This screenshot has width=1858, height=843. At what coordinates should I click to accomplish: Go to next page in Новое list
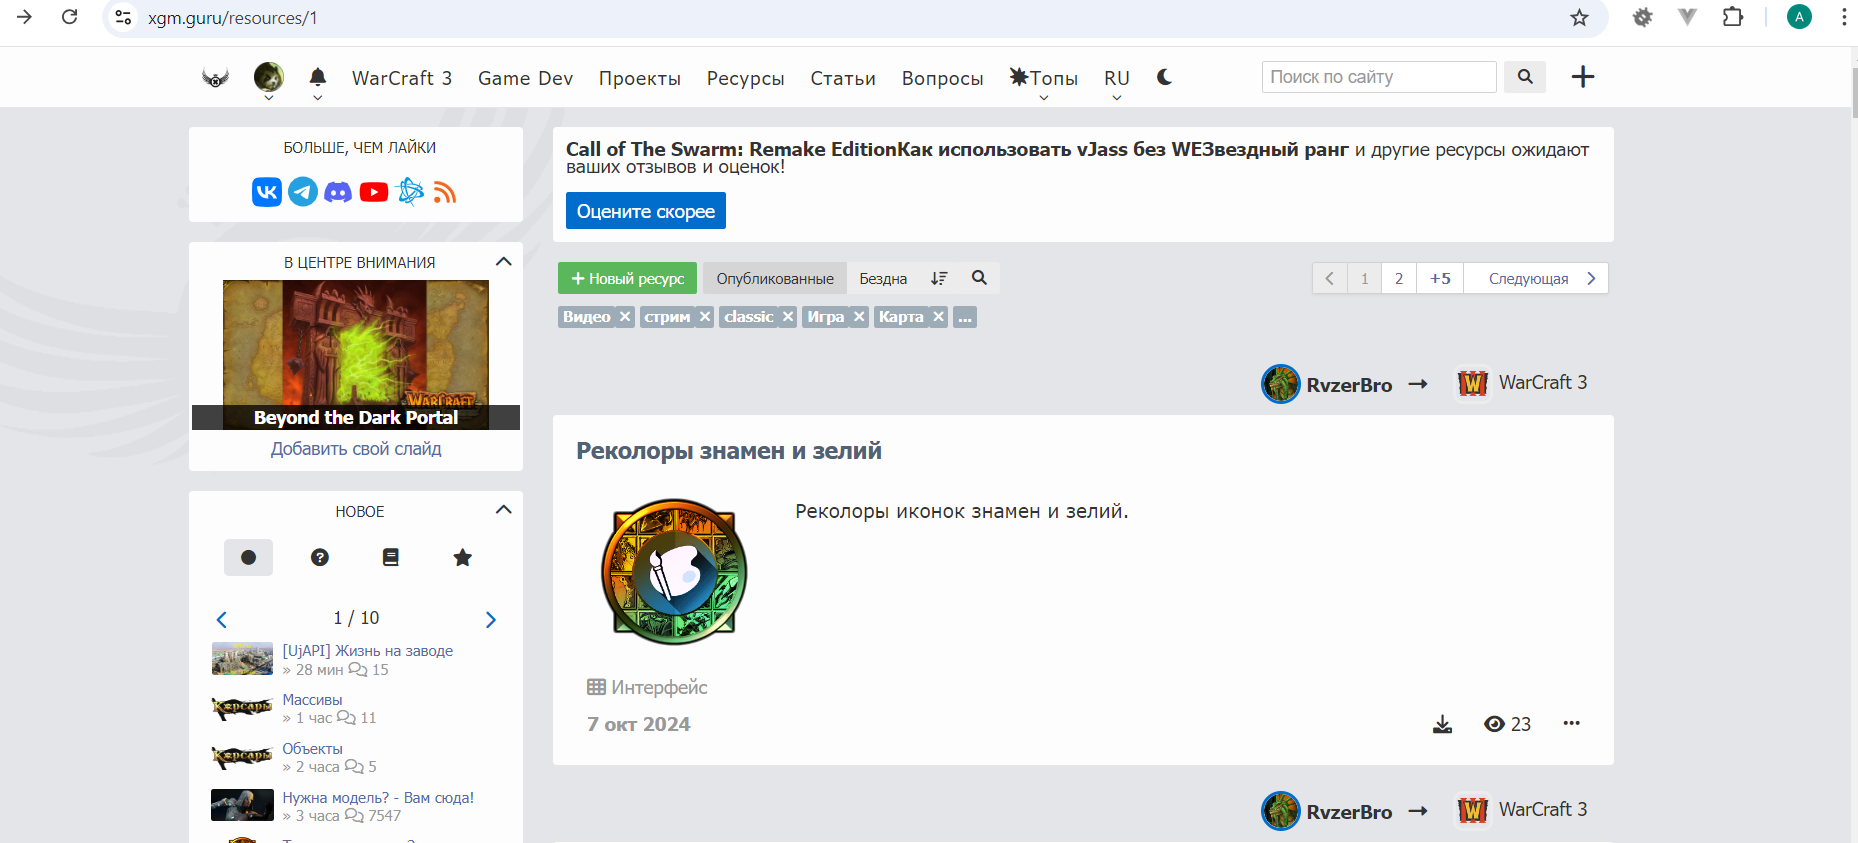pos(490,620)
